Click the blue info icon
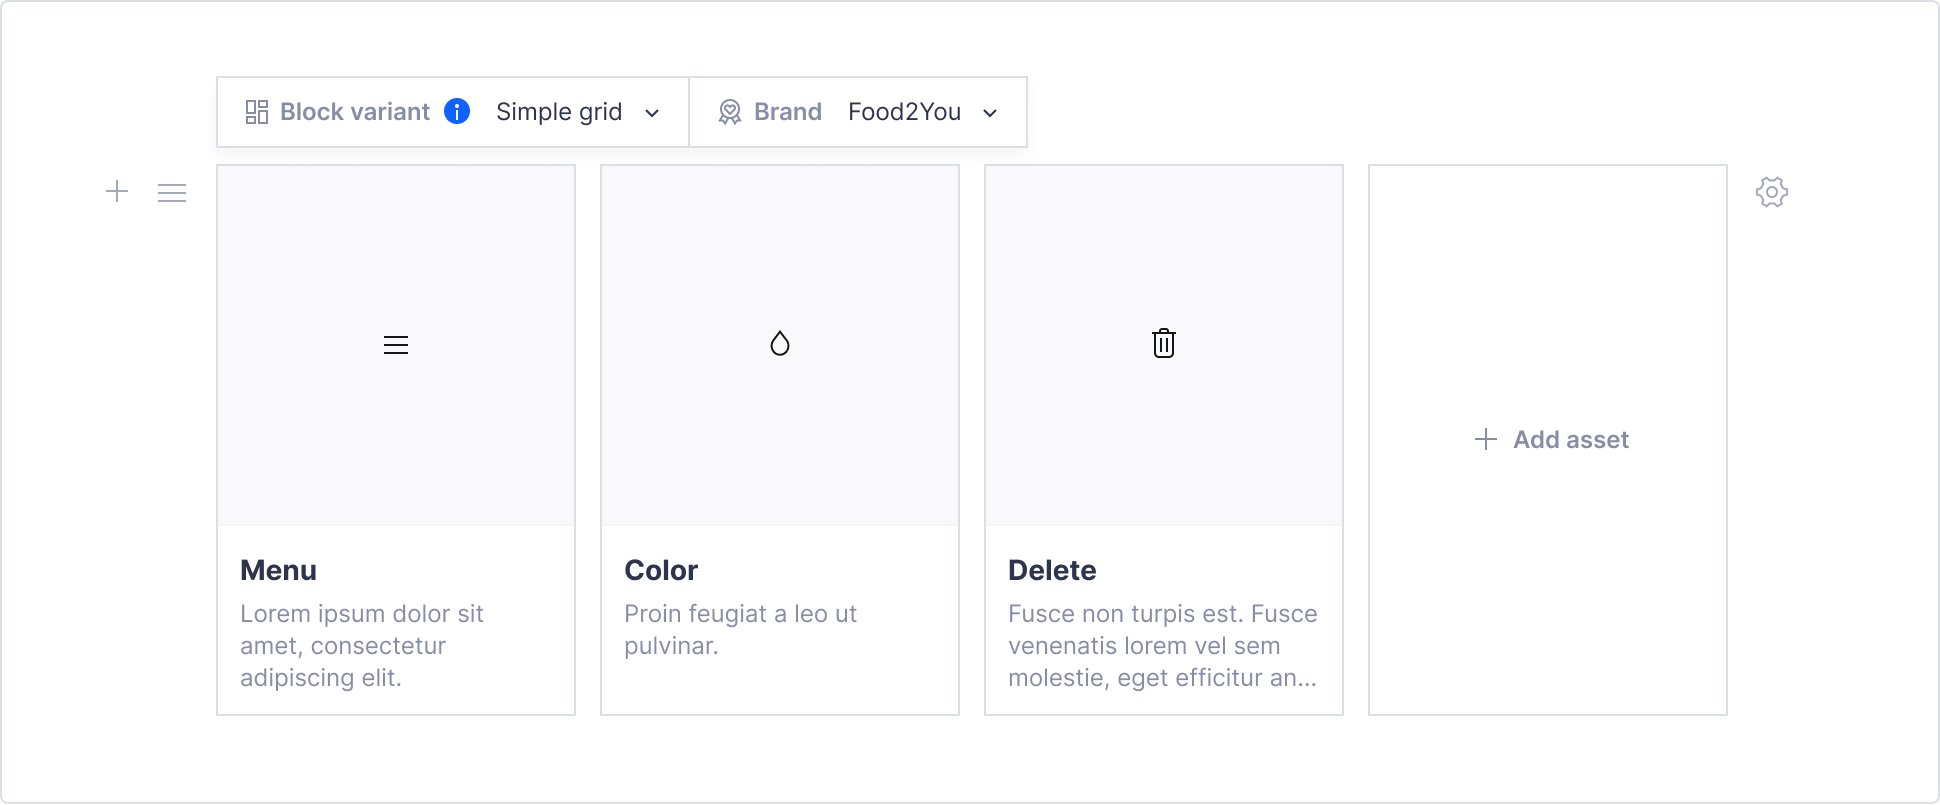Image resolution: width=1940 pixels, height=805 pixels. tap(457, 111)
